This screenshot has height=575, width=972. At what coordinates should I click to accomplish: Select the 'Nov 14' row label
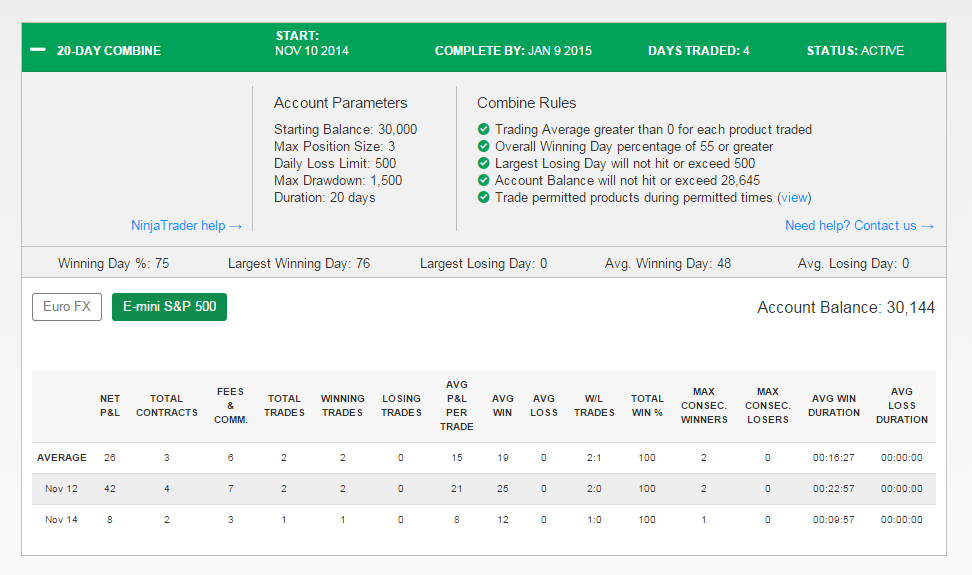pos(61,519)
